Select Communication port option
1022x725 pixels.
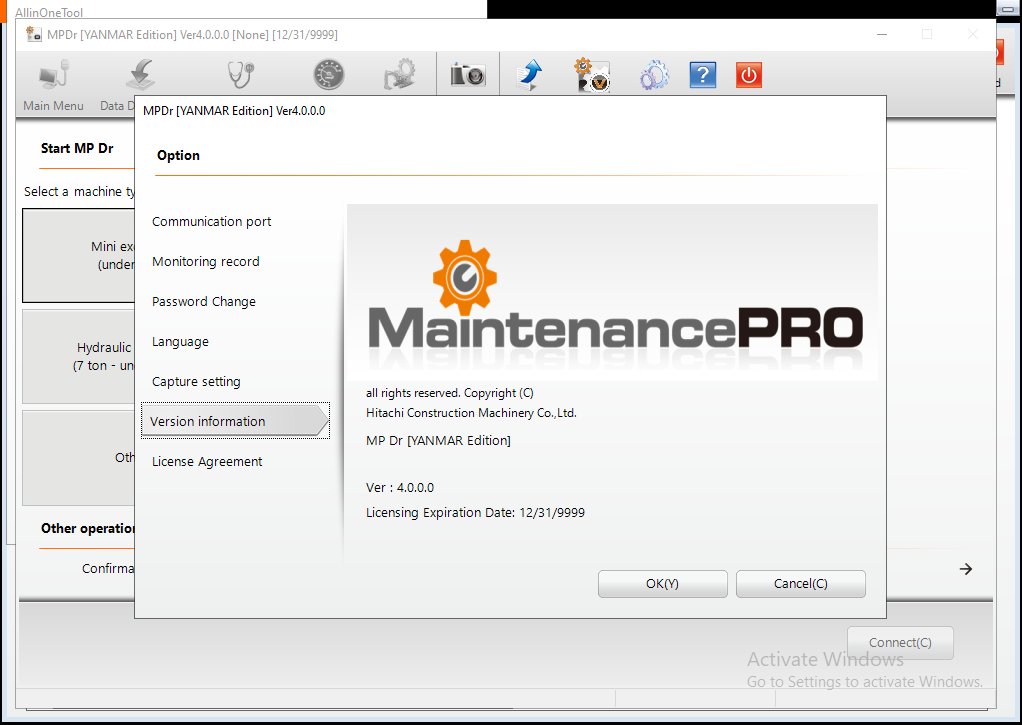(x=211, y=222)
